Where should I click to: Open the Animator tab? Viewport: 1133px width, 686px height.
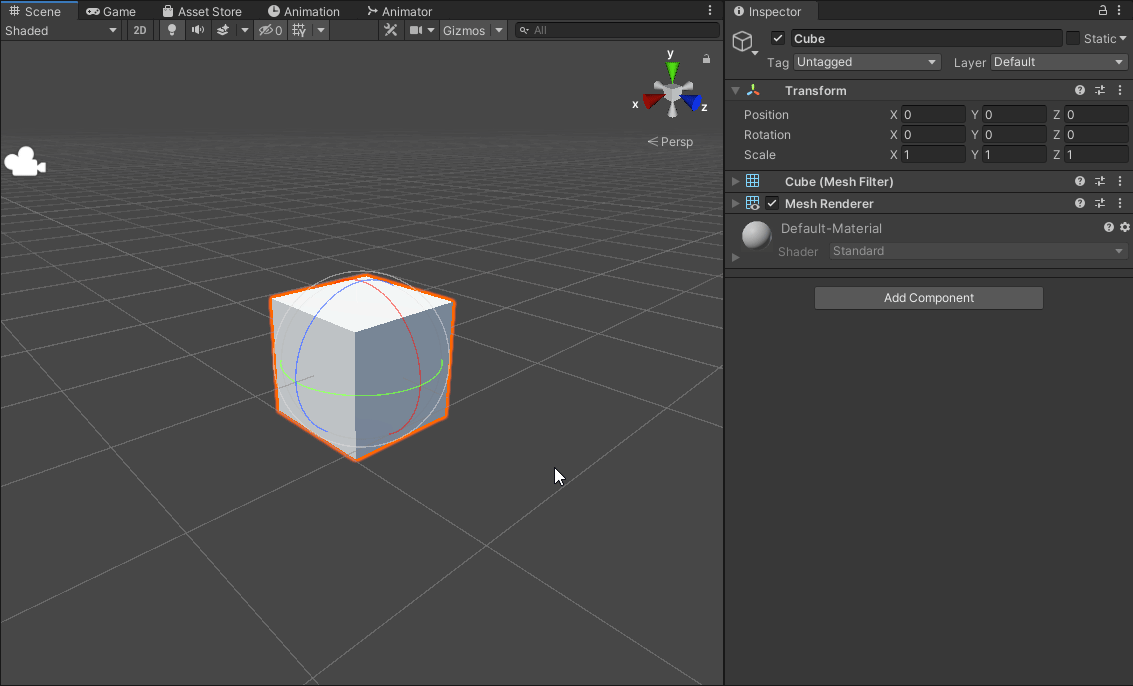coord(399,11)
